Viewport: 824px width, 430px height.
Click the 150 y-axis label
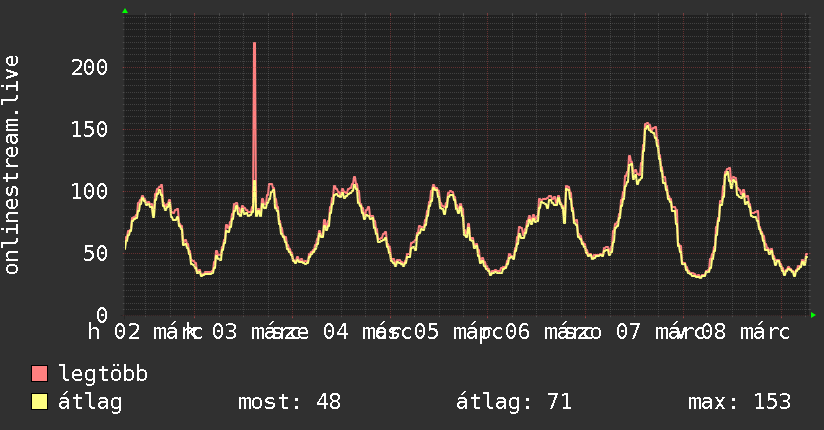(89, 129)
